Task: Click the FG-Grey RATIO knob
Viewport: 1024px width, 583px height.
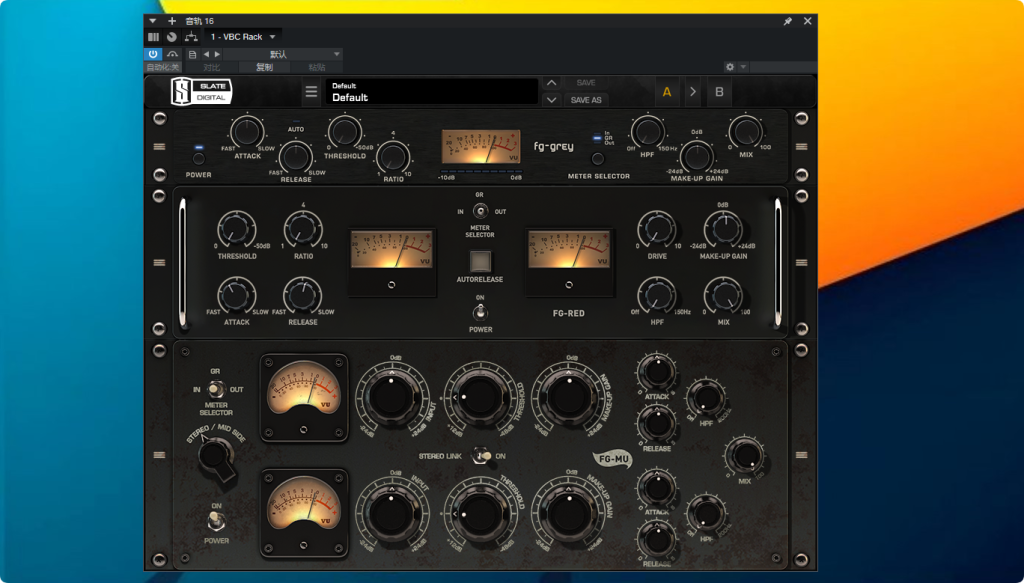Action: tap(393, 157)
